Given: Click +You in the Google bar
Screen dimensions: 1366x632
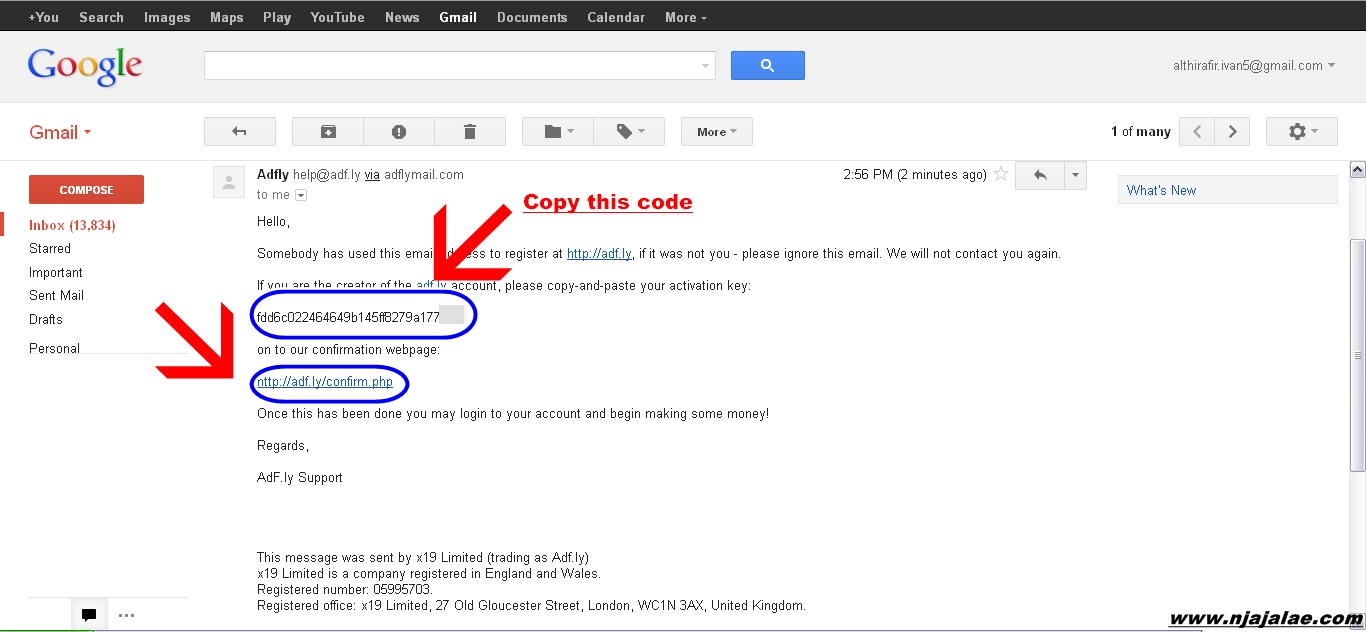Looking at the screenshot, I should pyautogui.click(x=43, y=17).
